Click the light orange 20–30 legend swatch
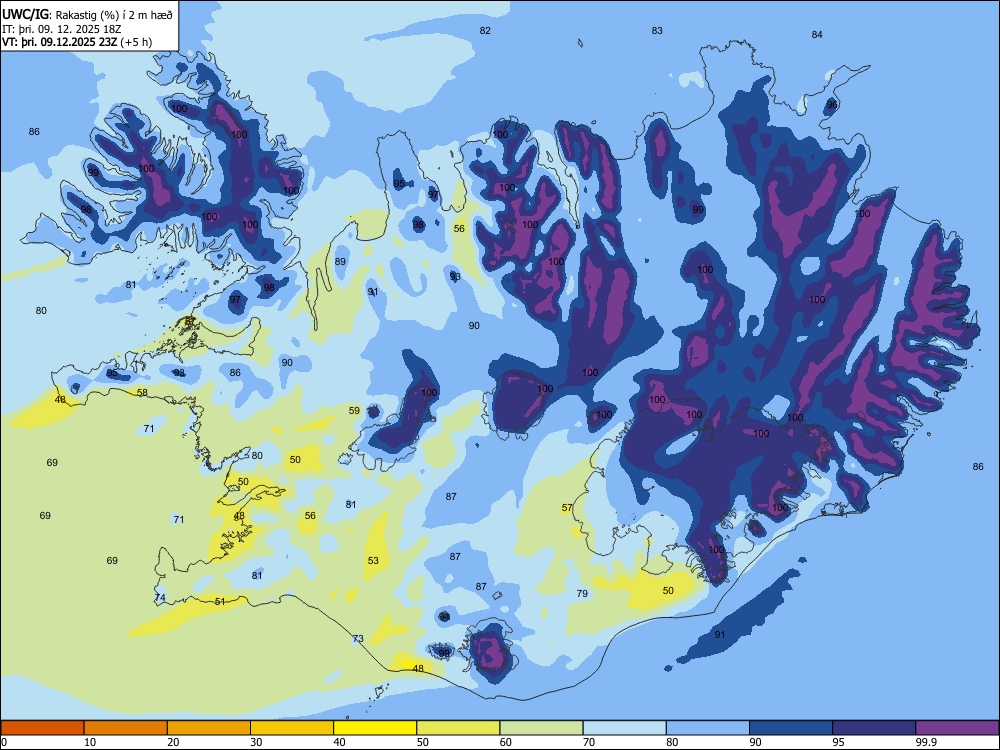 tap(209, 728)
